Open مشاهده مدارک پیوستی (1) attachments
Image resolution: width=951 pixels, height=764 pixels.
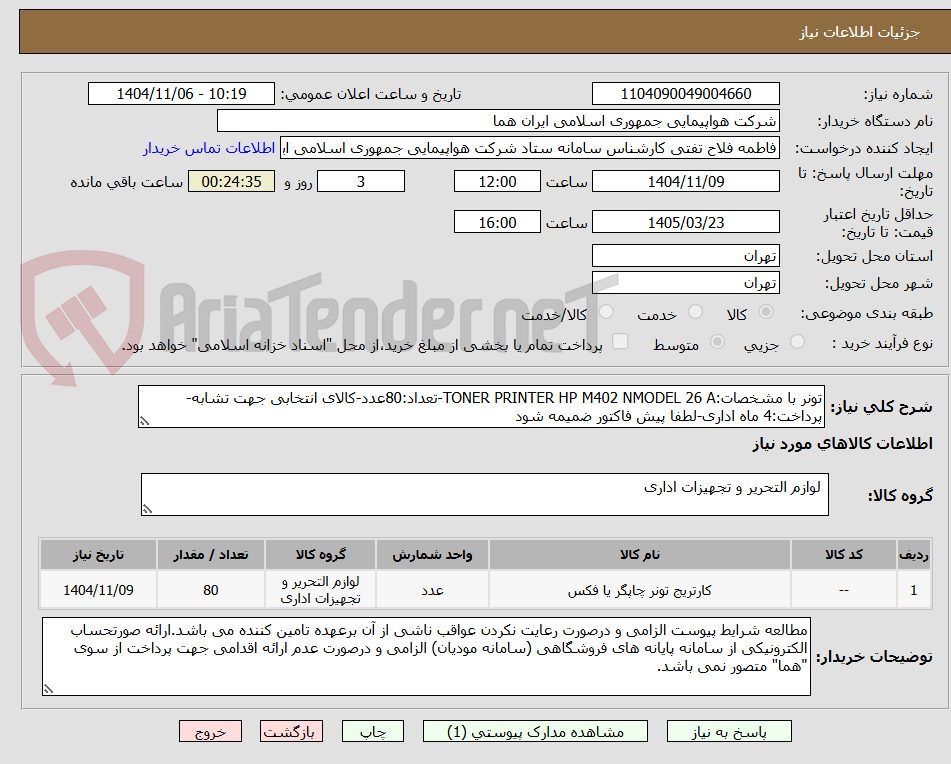click(535, 731)
